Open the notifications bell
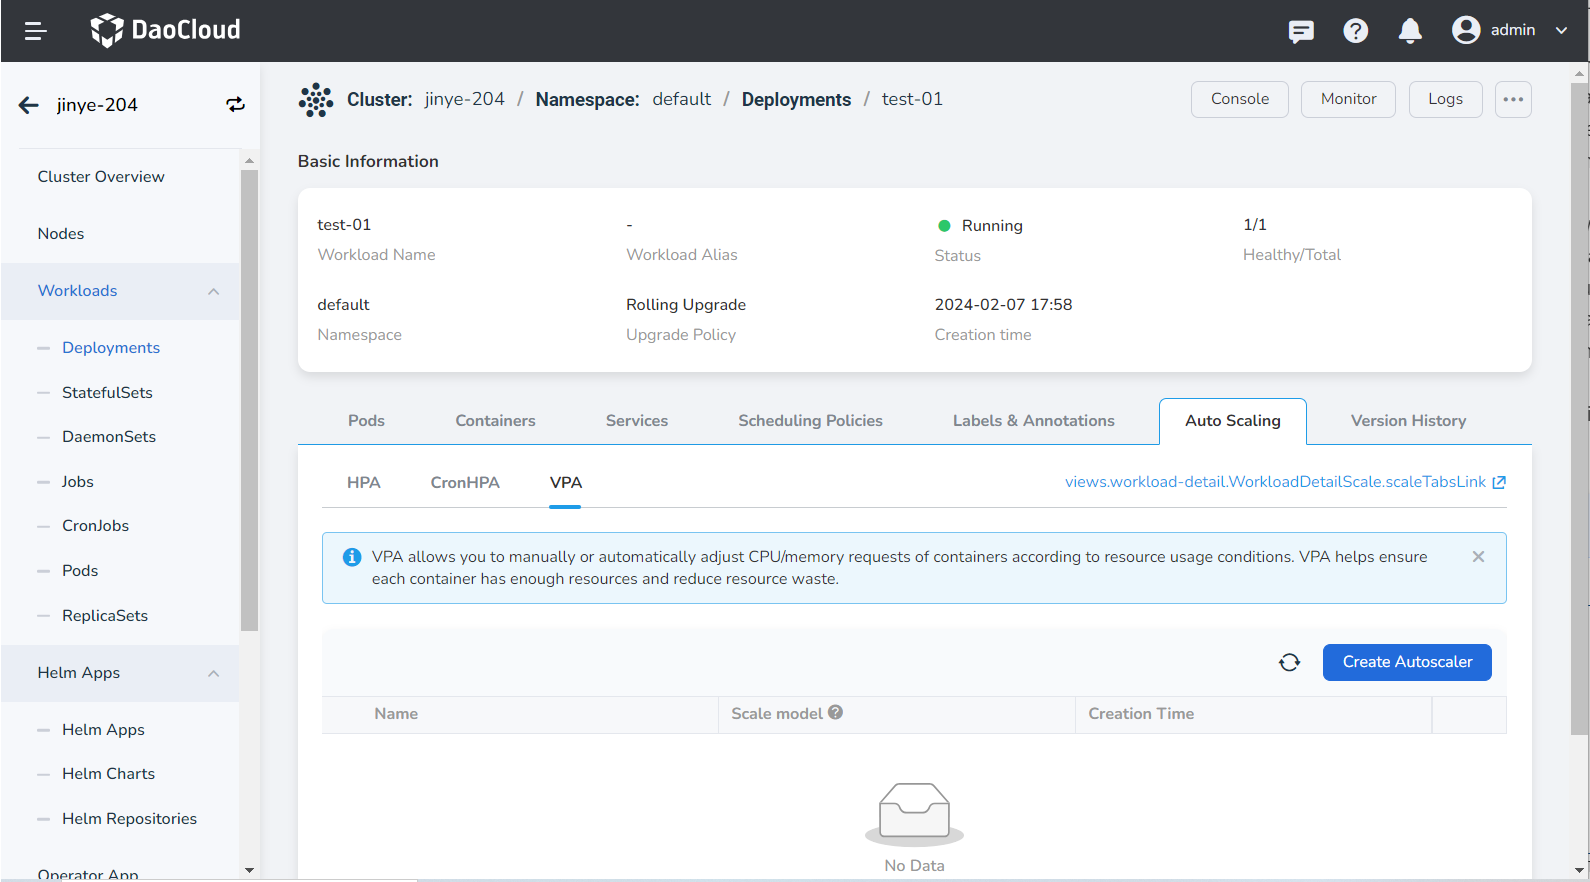1590x882 pixels. (x=1410, y=31)
